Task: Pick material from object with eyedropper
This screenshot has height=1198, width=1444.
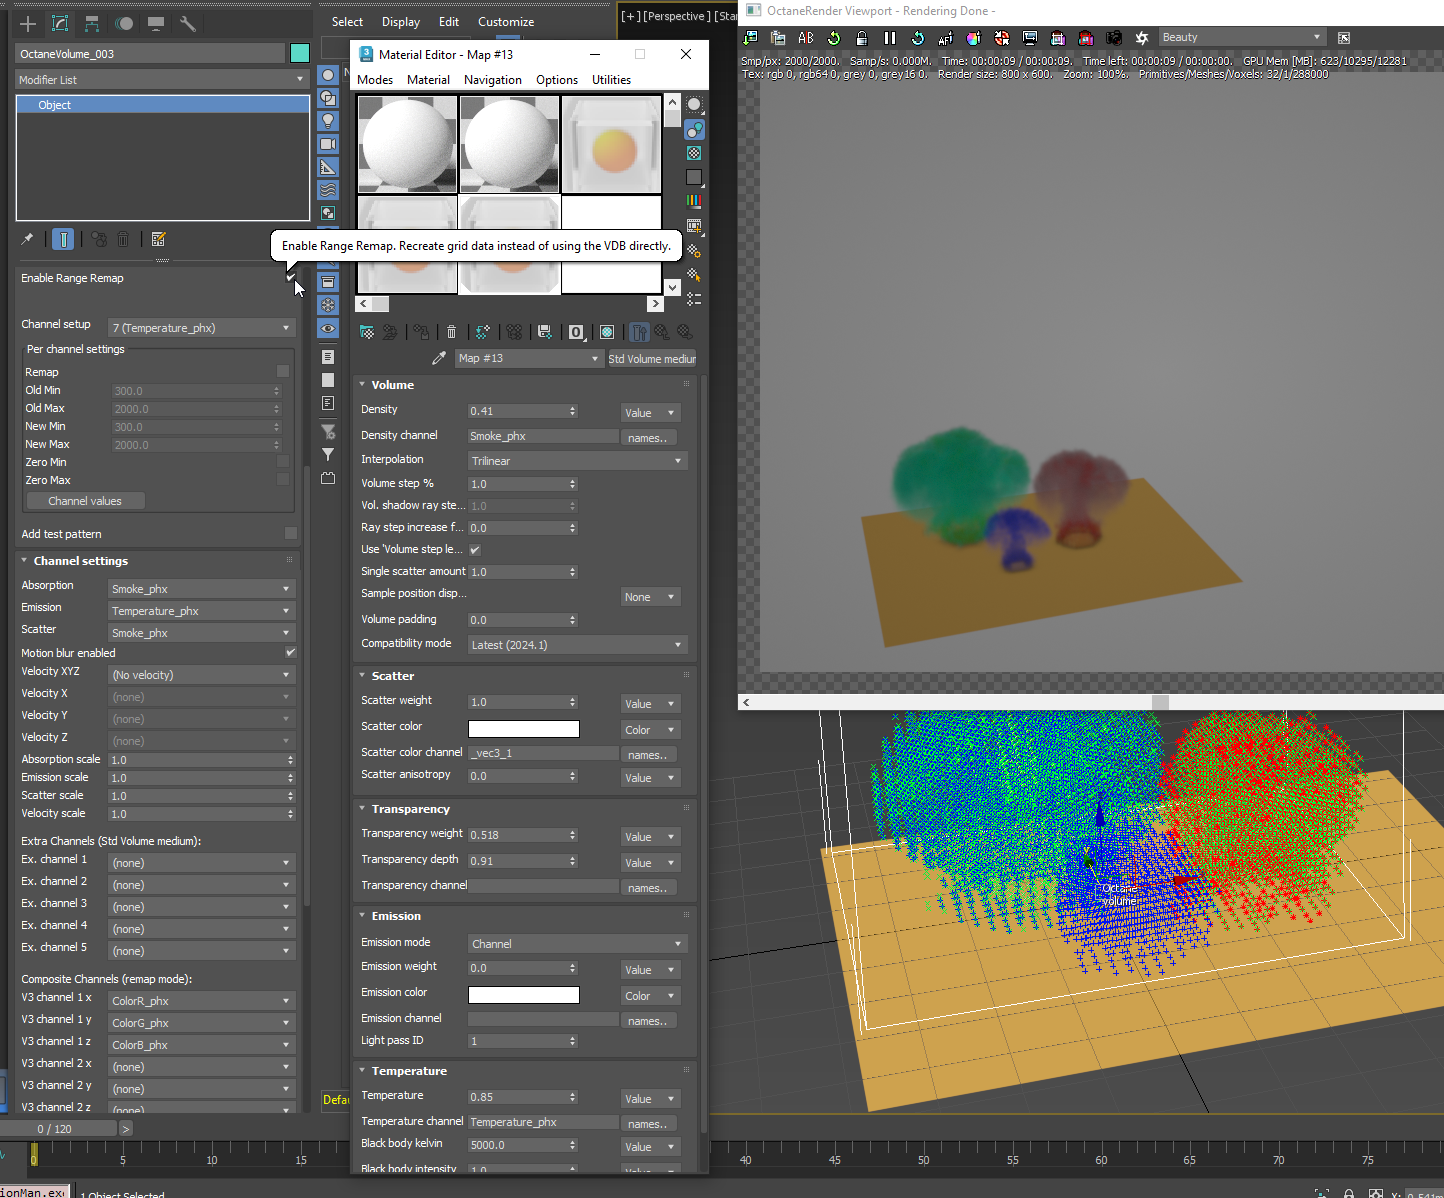Action: pos(438,358)
